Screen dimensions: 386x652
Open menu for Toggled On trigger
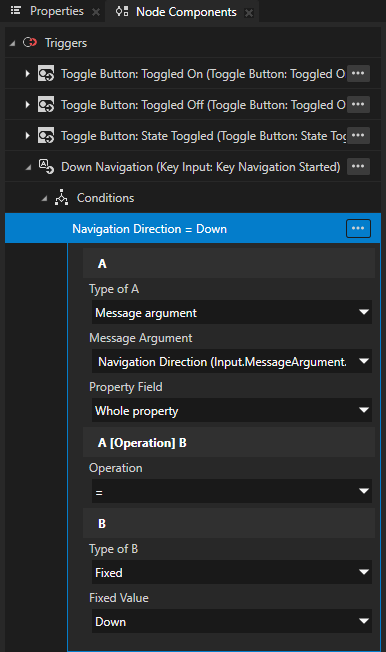358,74
